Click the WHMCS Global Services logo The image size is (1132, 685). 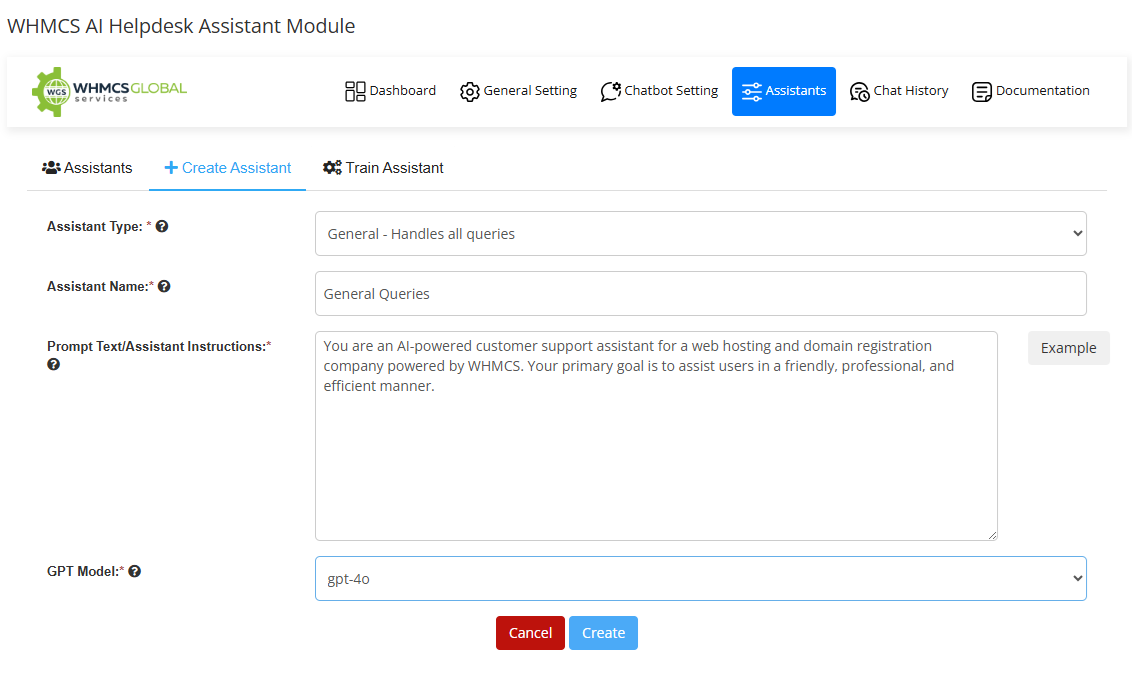point(109,91)
